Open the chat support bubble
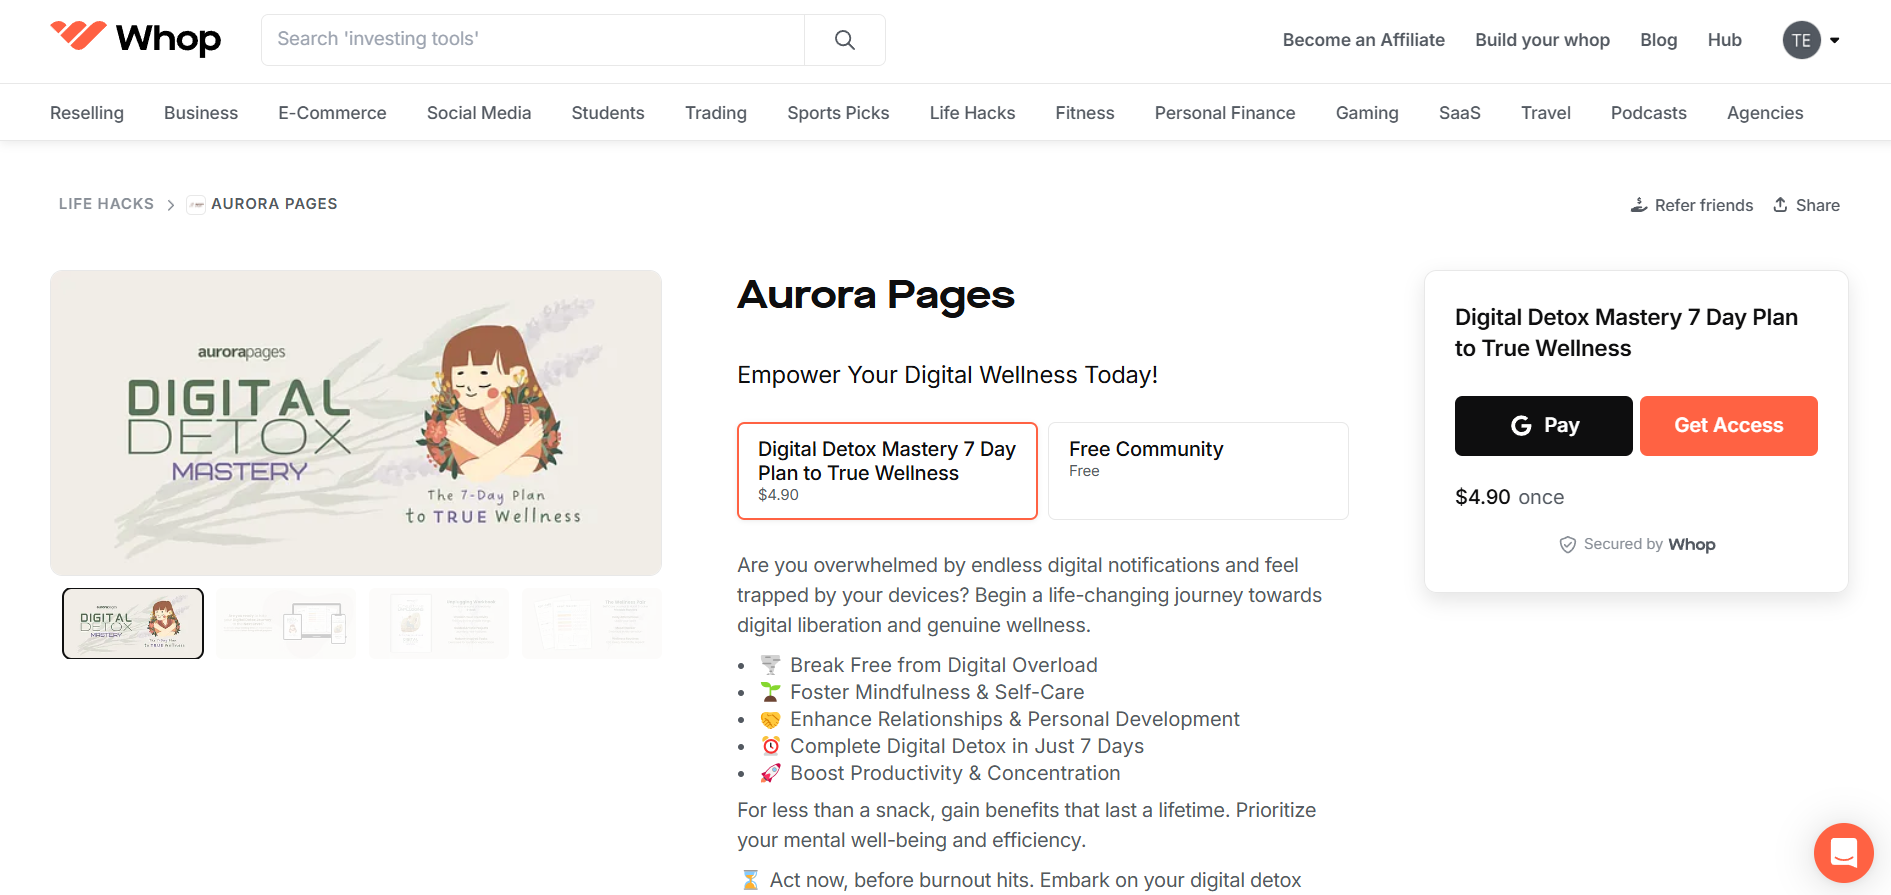Screen dimensions: 1891x895 pyautogui.click(x=1843, y=853)
